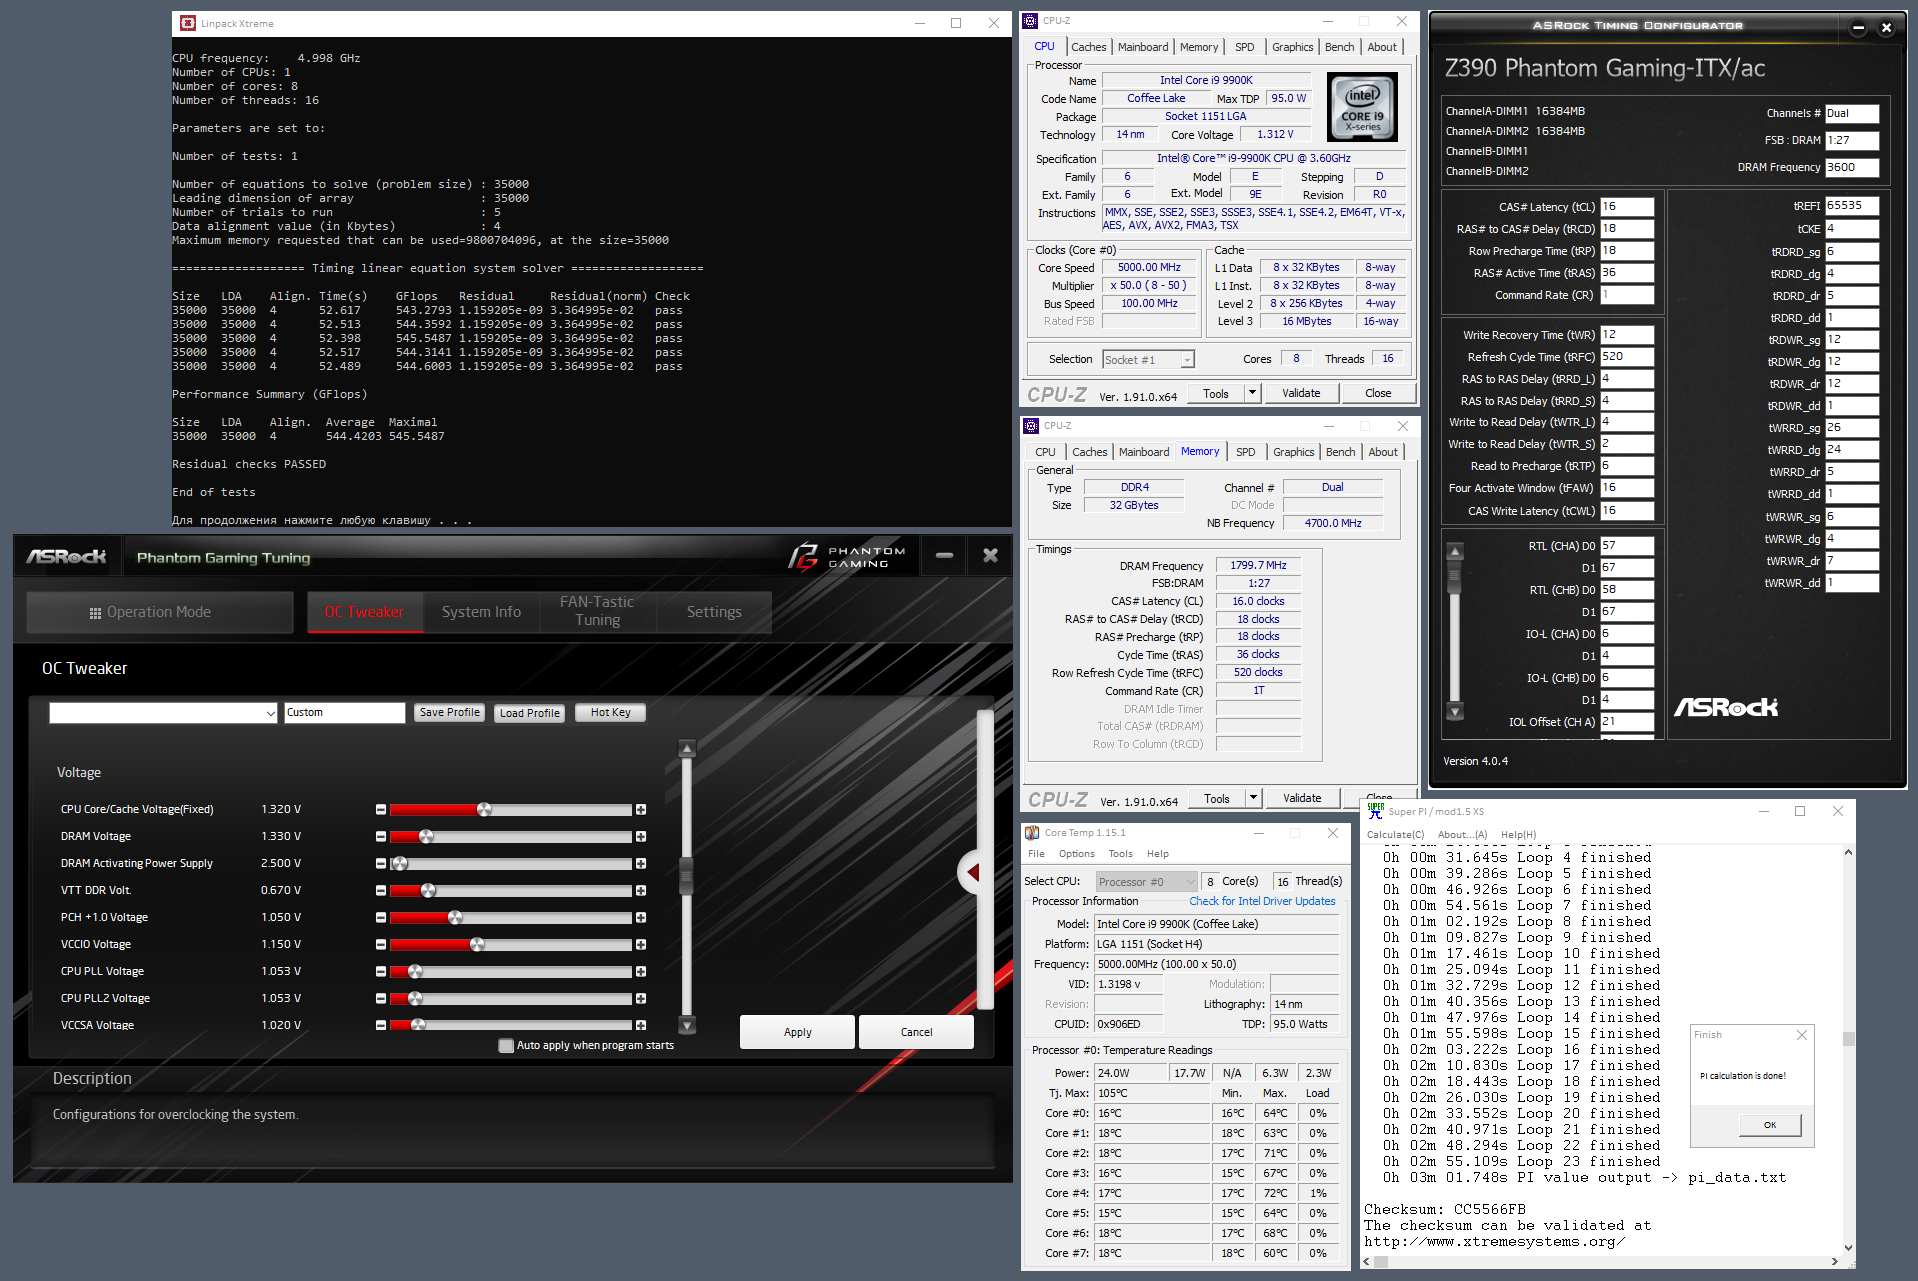Open SPD tab in CPU-Z memory timings window
The image size is (1918, 1281).
click(1245, 452)
